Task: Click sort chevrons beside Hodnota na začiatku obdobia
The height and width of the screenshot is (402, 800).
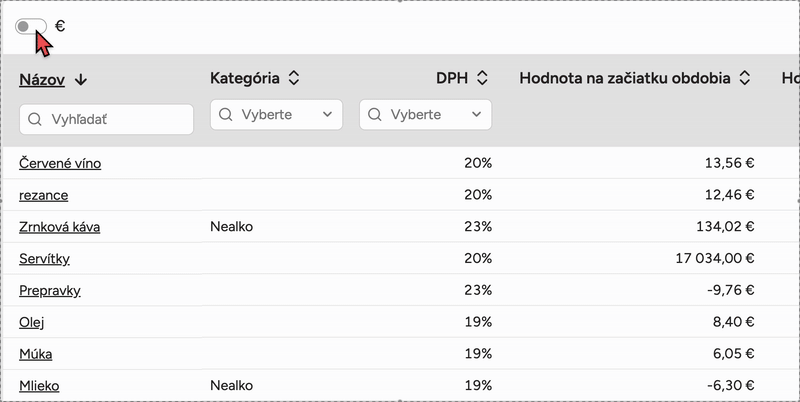Action: coord(744,78)
